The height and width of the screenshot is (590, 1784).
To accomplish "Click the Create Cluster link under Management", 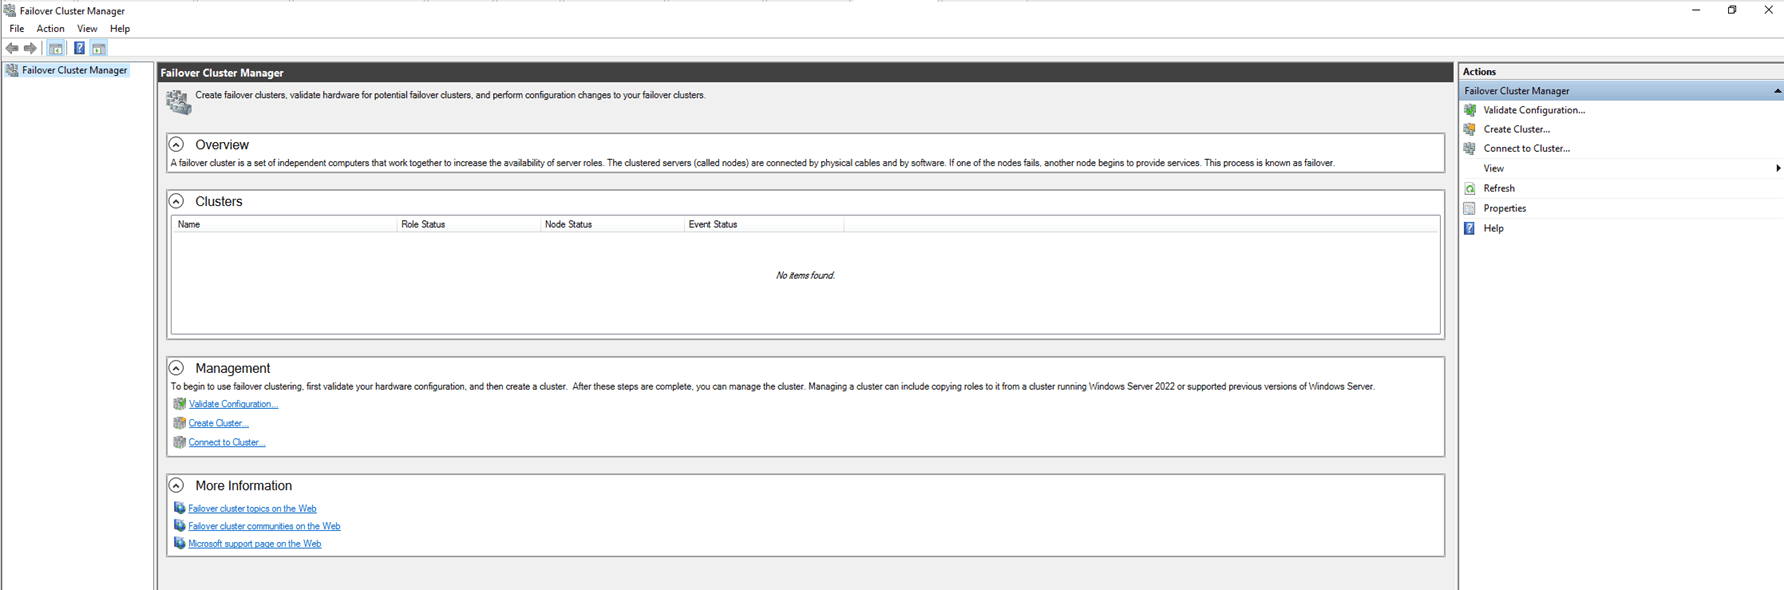I will click(218, 423).
